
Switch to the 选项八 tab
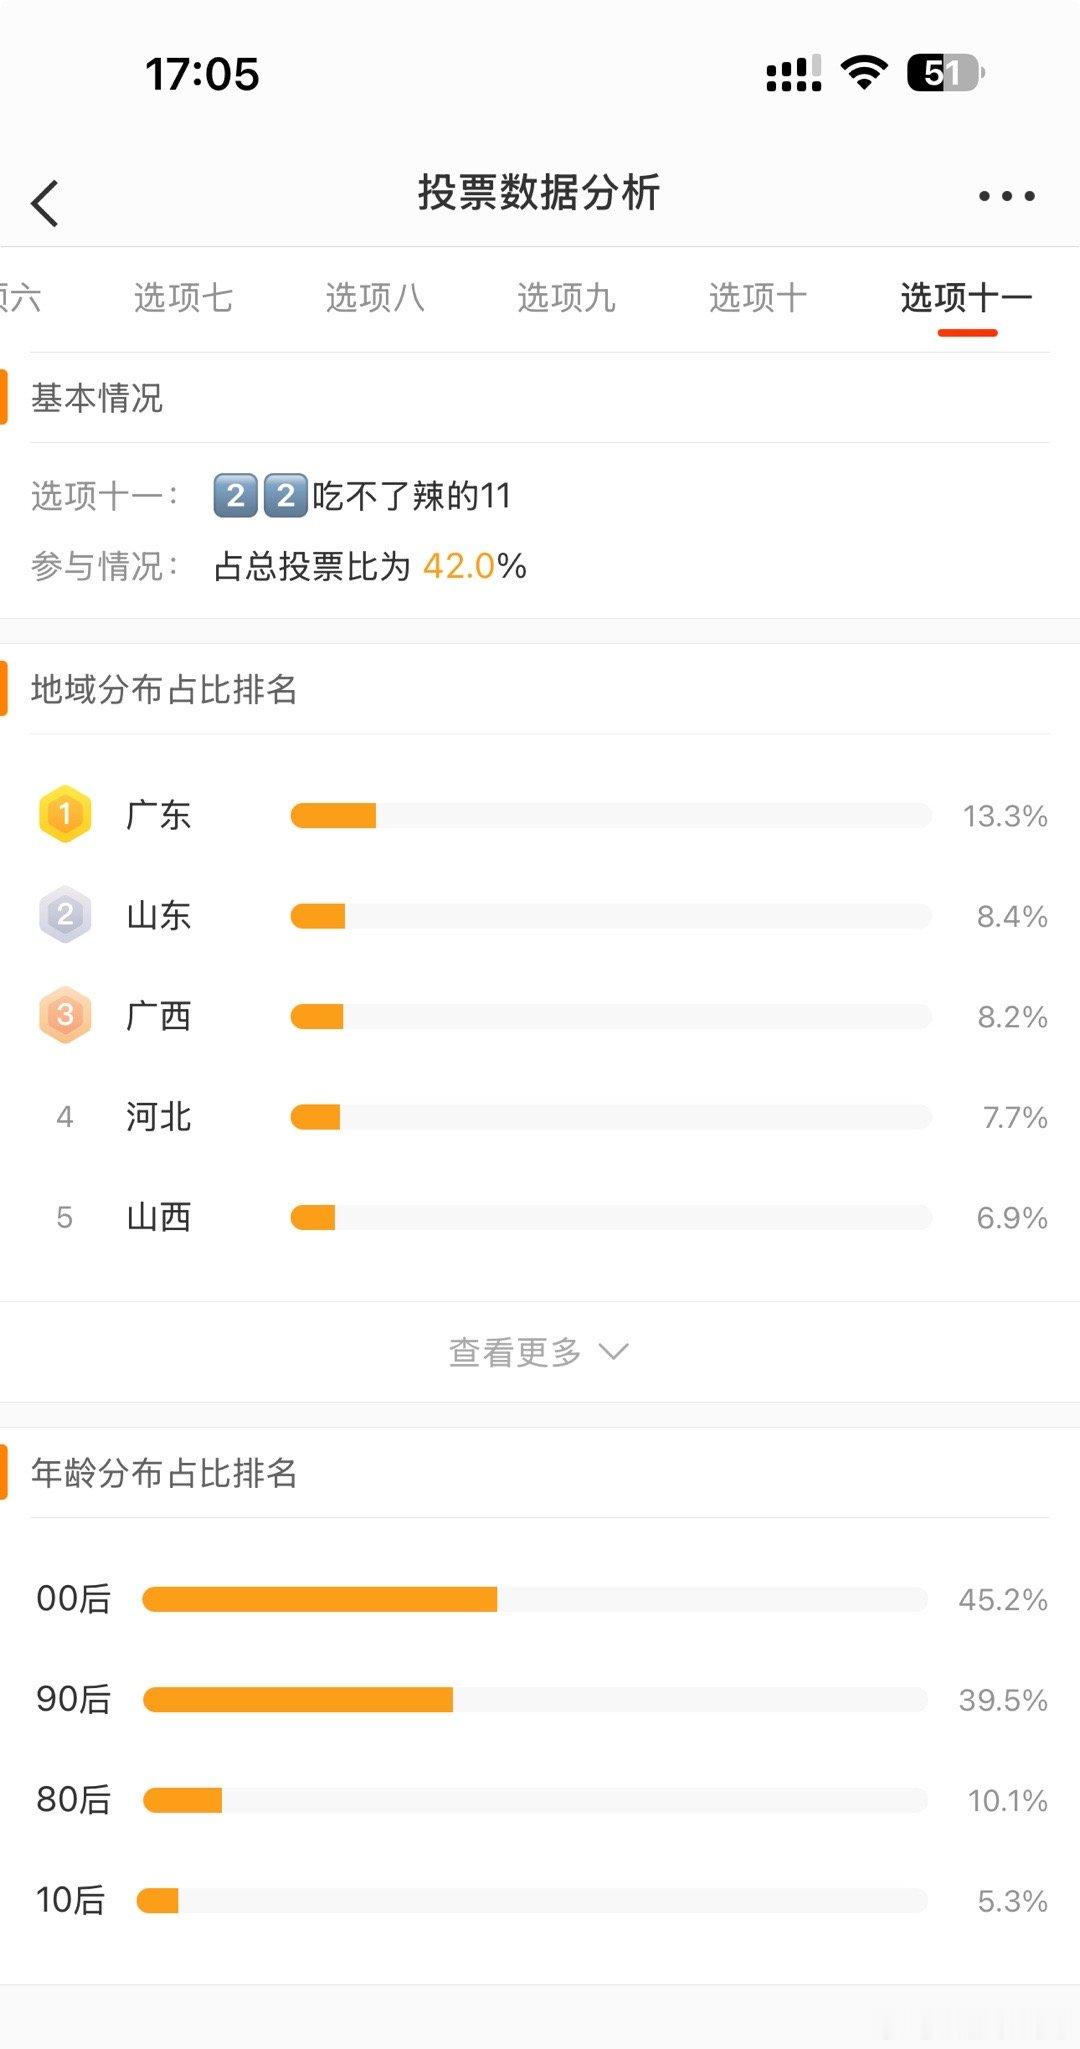[375, 298]
